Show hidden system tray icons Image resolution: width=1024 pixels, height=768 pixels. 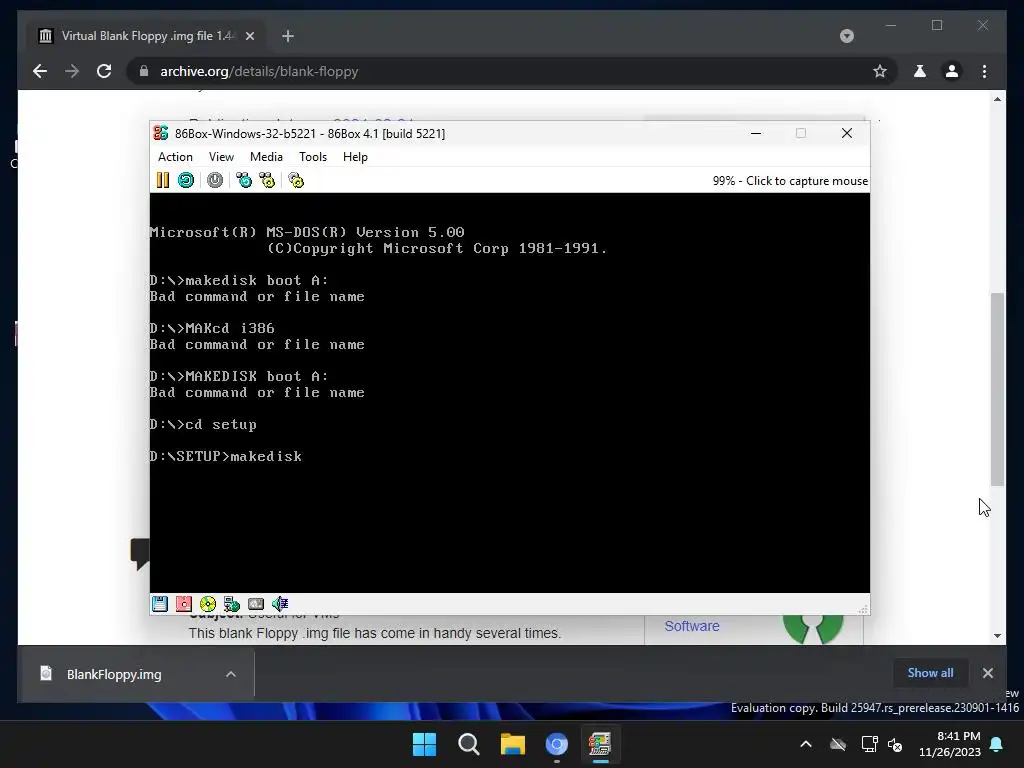point(806,744)
